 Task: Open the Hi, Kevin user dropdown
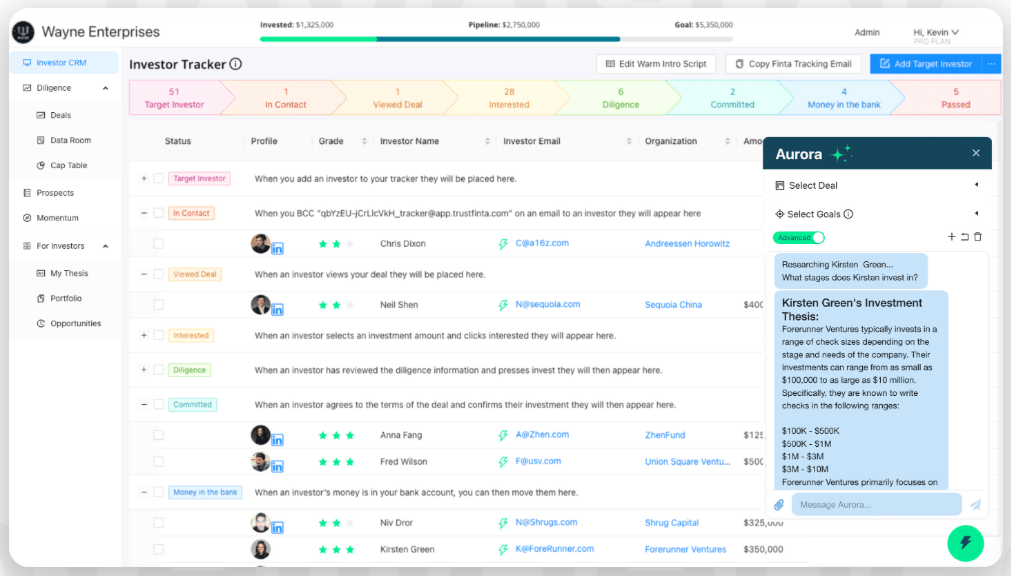936,32
